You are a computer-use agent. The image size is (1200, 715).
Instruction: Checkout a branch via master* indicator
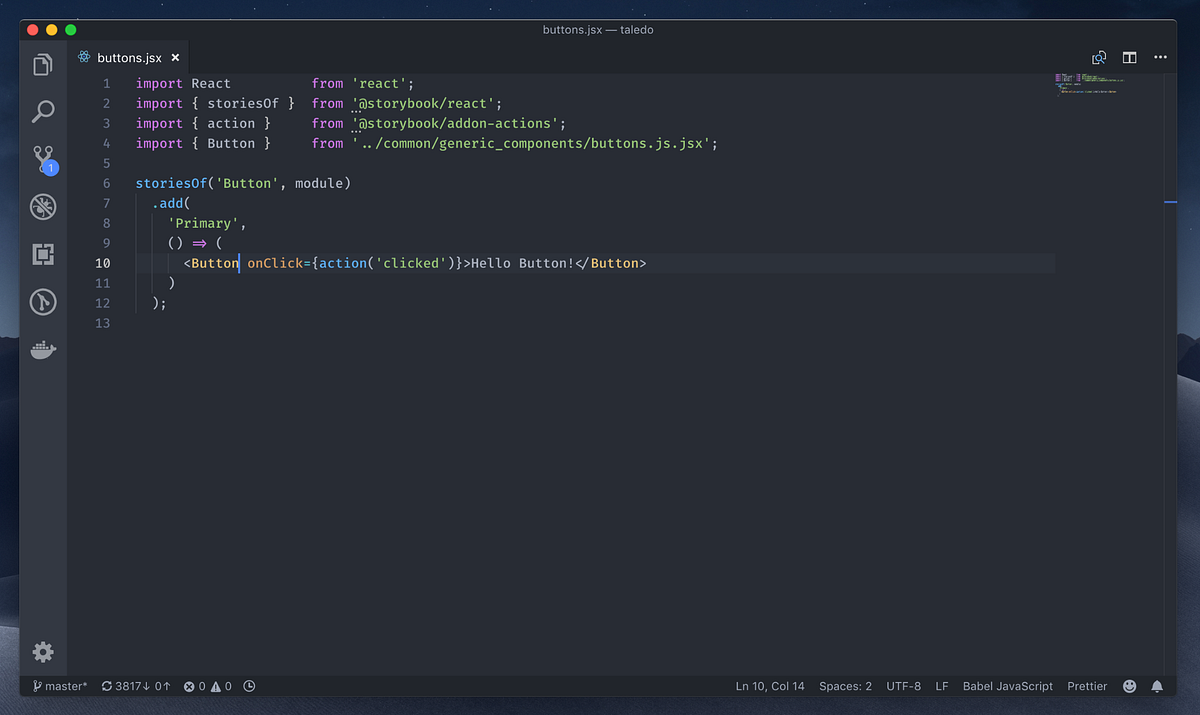tap(58, 686)
